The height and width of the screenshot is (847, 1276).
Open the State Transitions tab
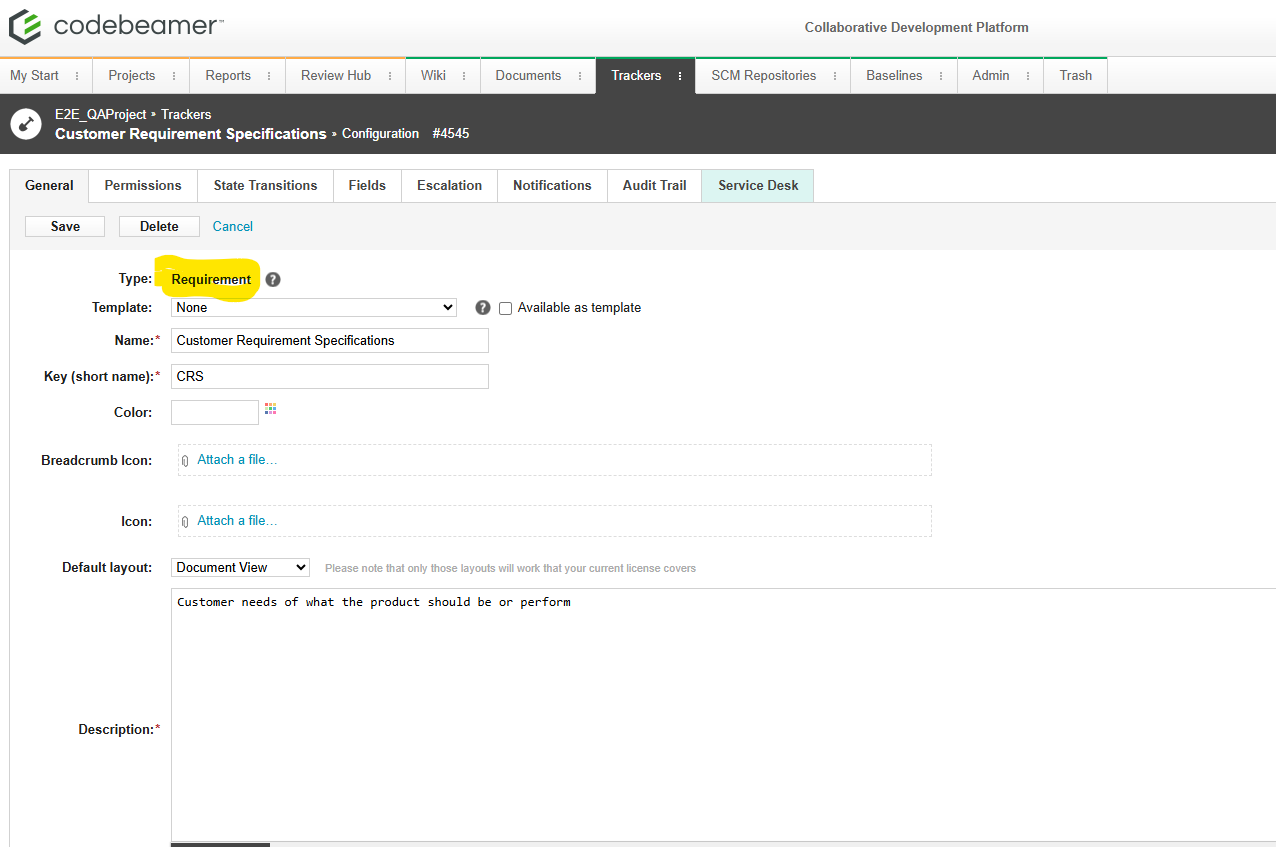tap(265, 186)
